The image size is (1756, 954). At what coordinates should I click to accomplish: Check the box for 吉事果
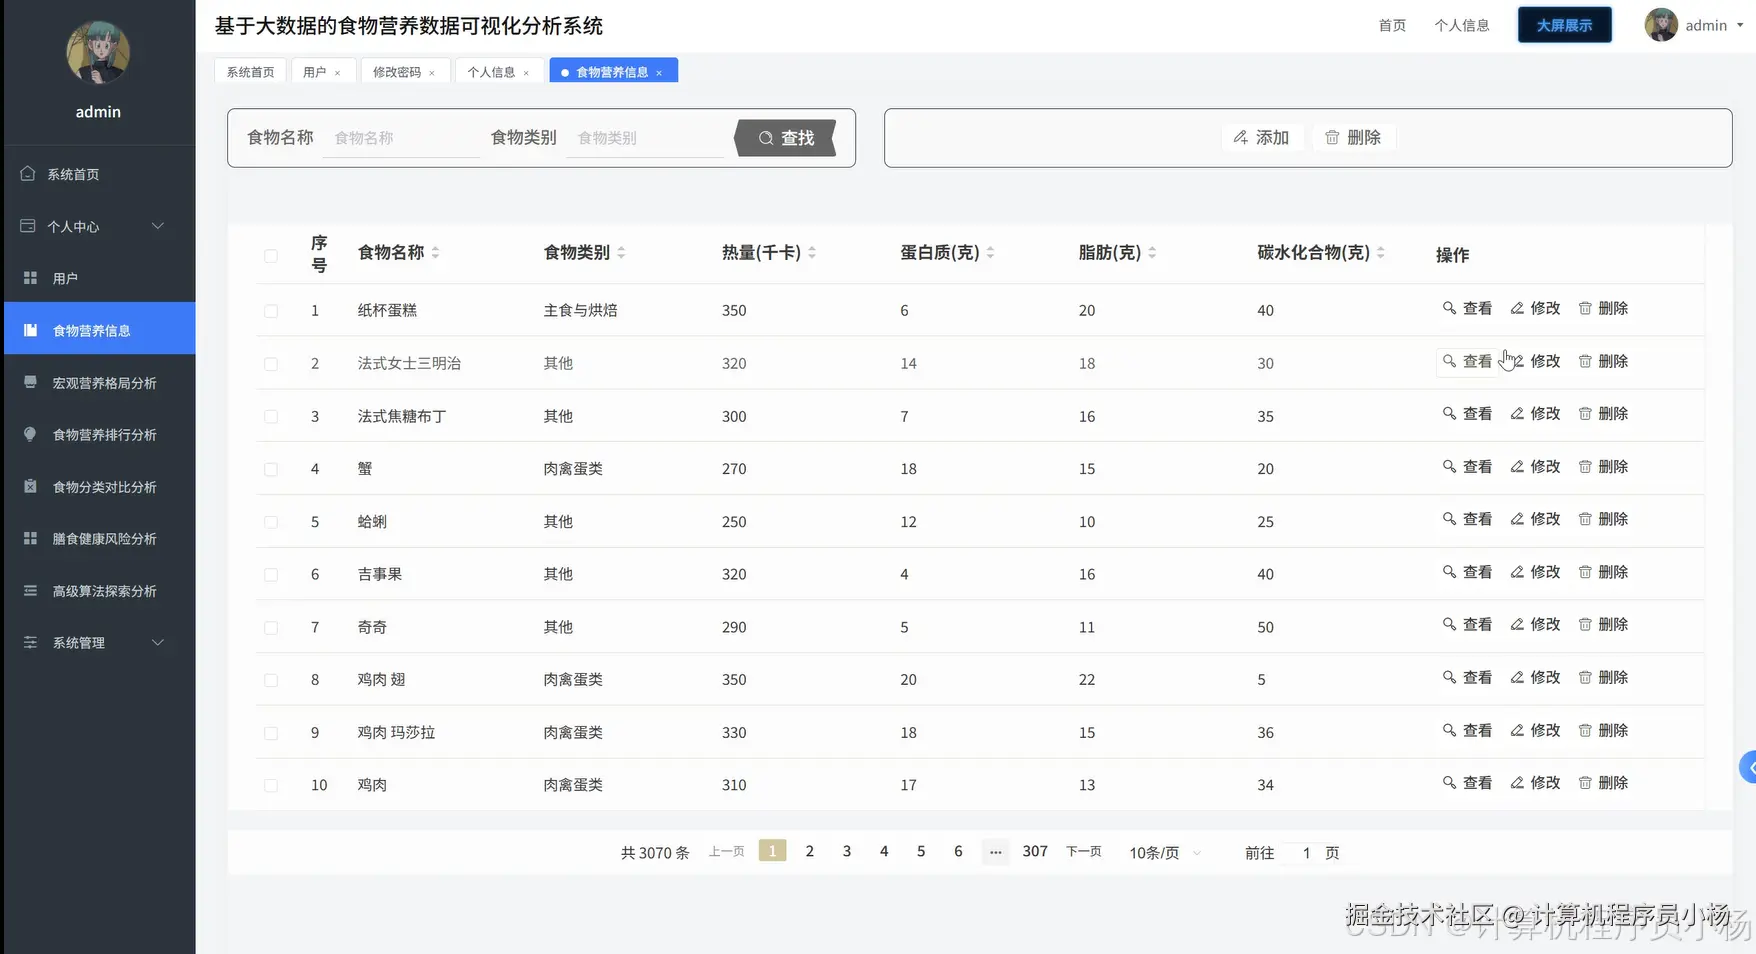pos(271,575)
